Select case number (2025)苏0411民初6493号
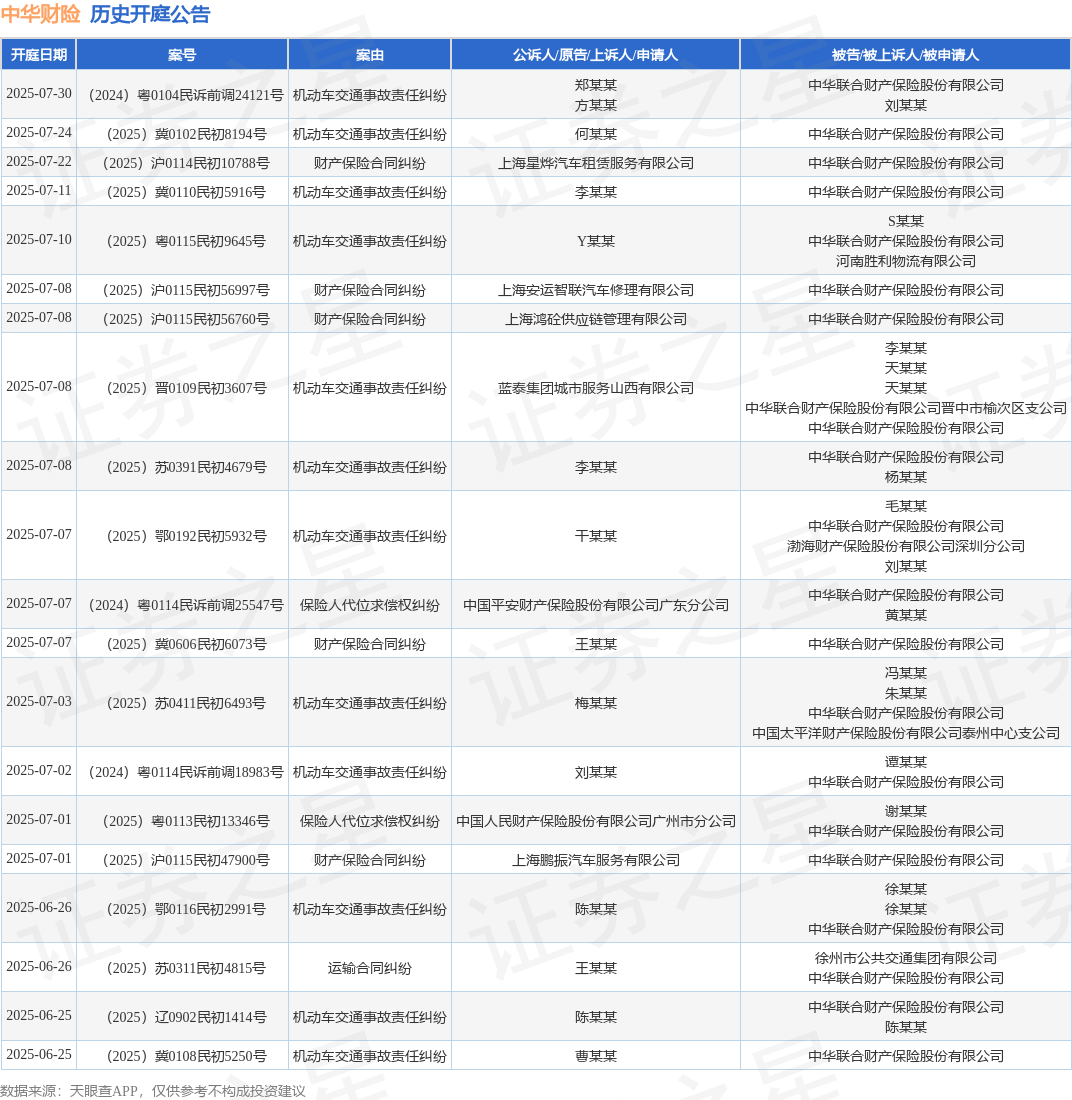Screen dimensions: 1072x1100 click(182, 703)
